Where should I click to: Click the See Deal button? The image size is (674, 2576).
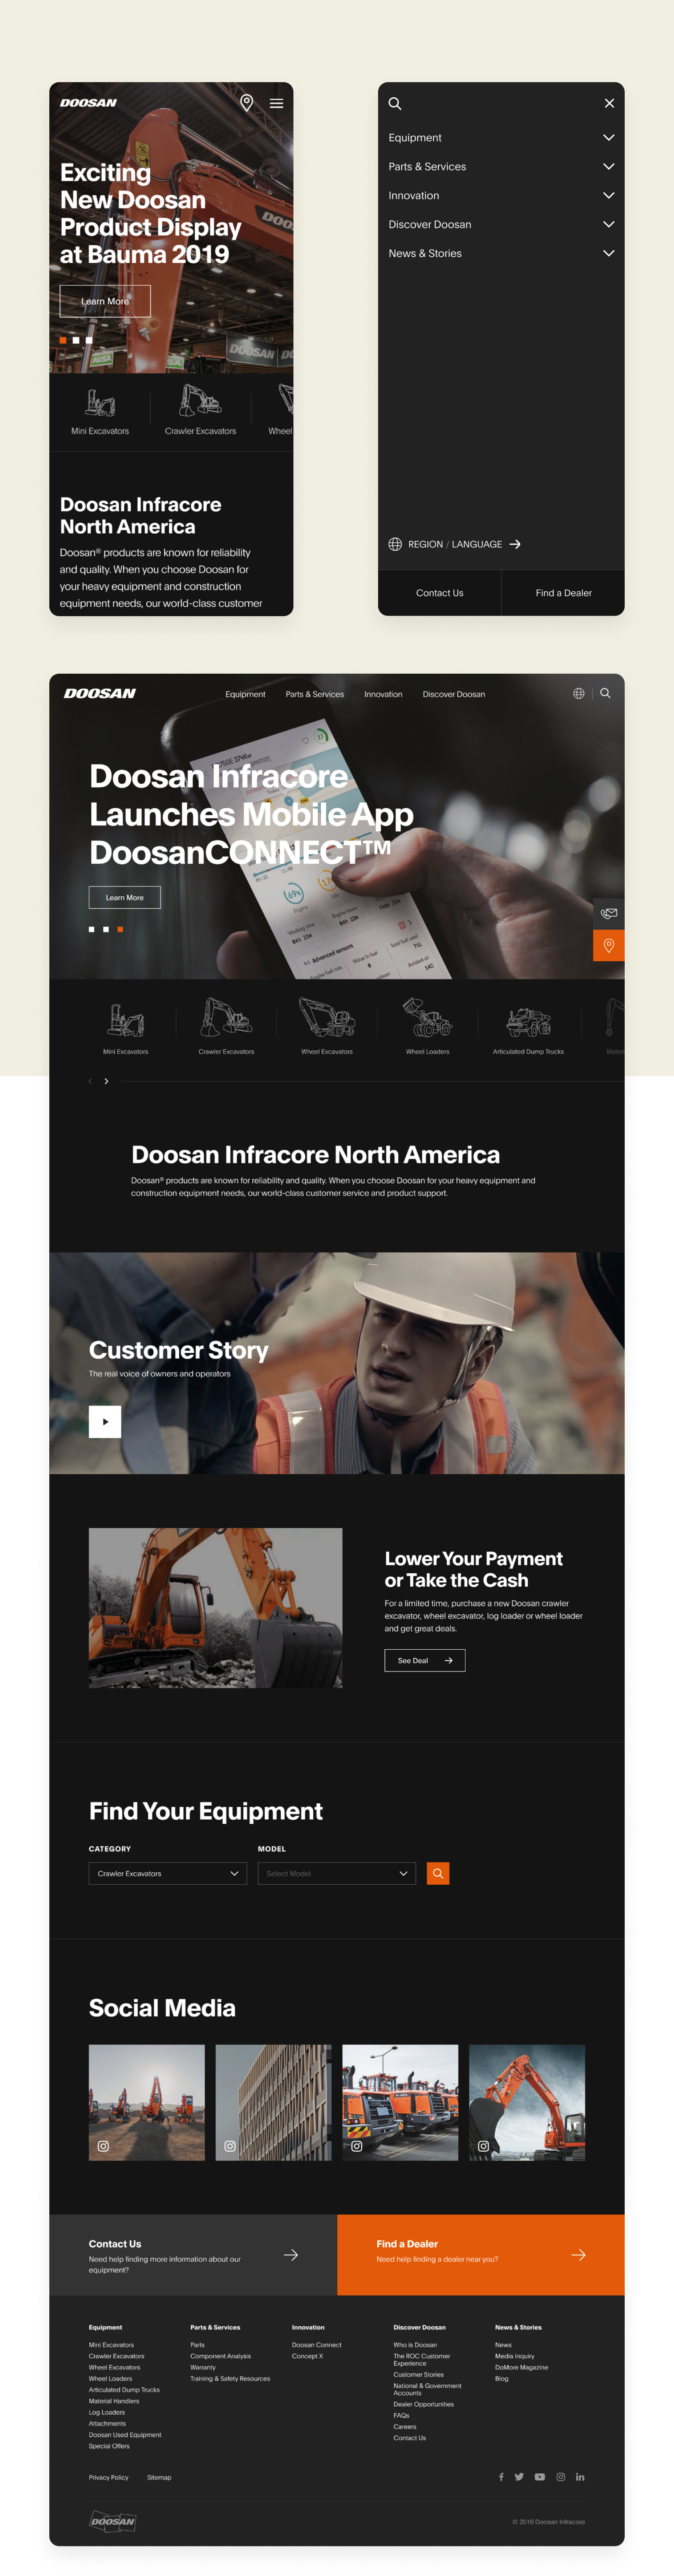pyautogui.click(x=424, y=1660)
